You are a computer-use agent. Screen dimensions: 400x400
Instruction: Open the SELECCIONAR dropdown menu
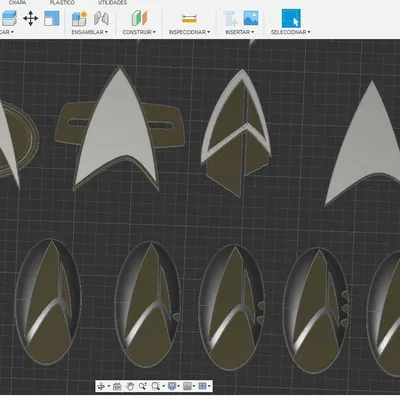click(290, 32)
